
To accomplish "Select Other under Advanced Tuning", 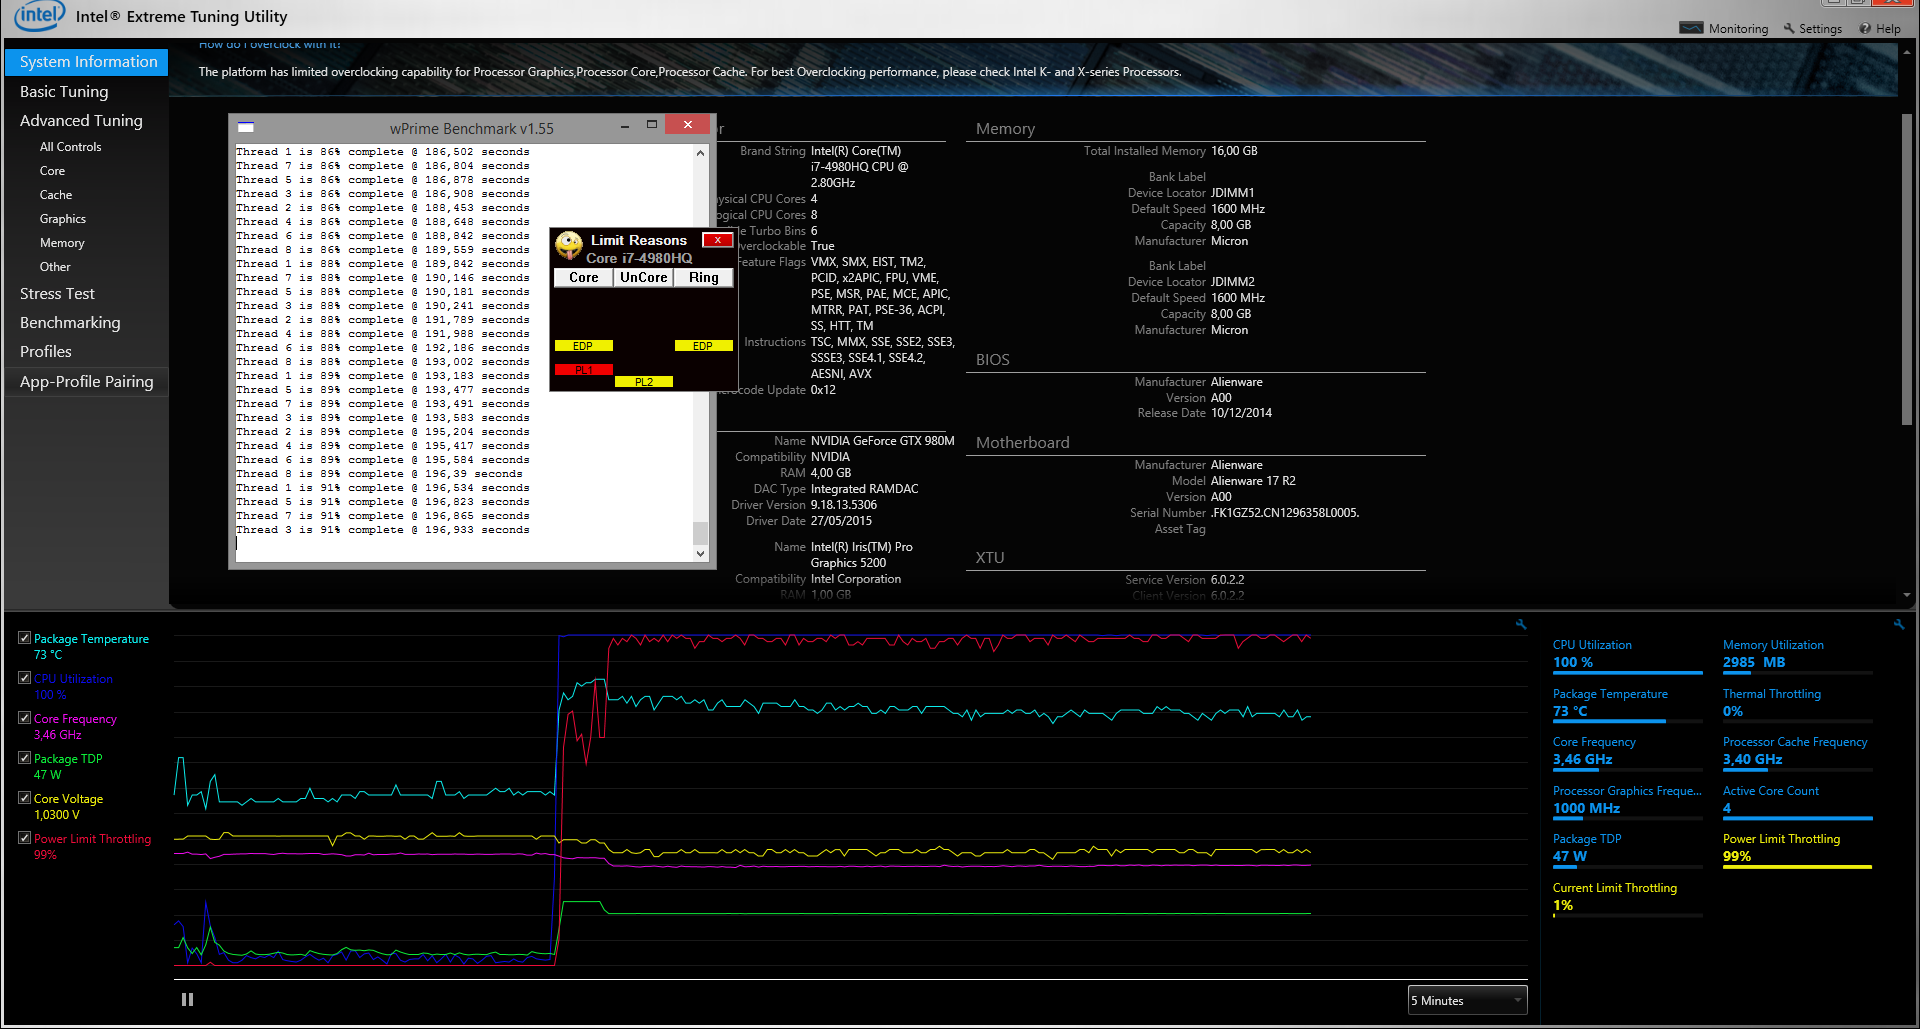I will (55, 267).
